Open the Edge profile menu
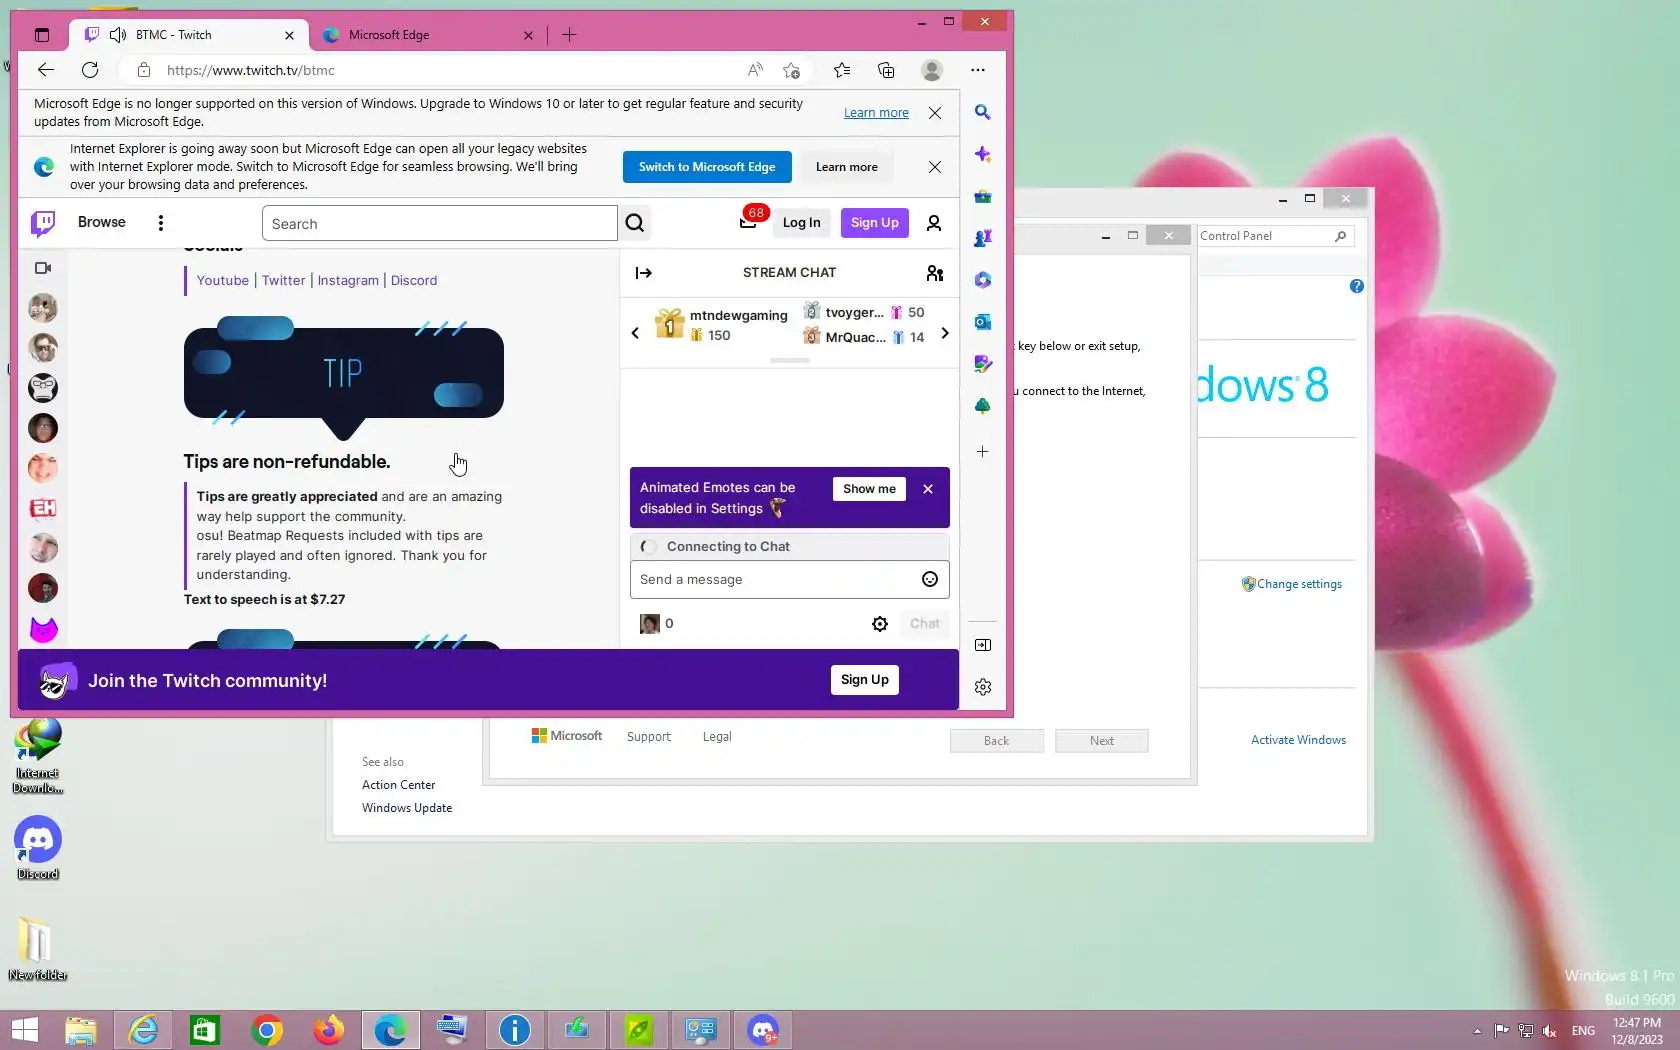The width and height of the screenshot is (1680, 1050). (932, 70)
